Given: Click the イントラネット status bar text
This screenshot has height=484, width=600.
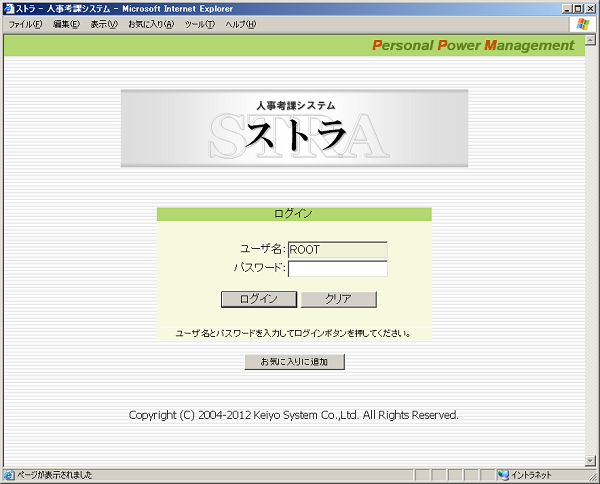Looking at the screenshot, I should (x=531, y=475).
